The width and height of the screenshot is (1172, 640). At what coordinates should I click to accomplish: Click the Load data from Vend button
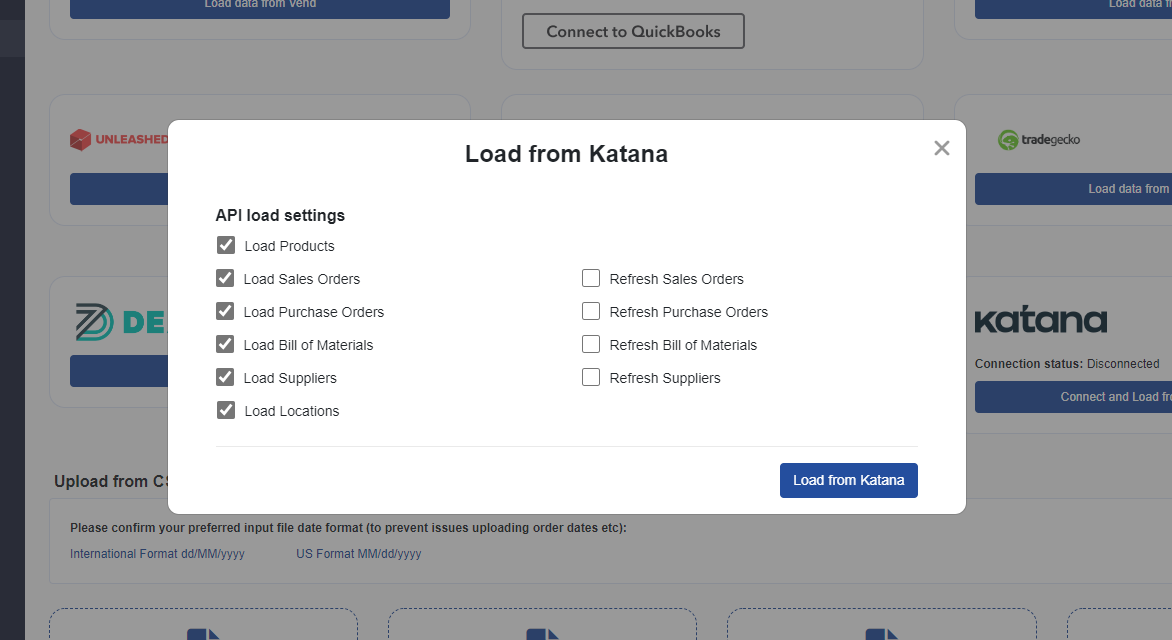pyautogui.click(x=260, y=7)
